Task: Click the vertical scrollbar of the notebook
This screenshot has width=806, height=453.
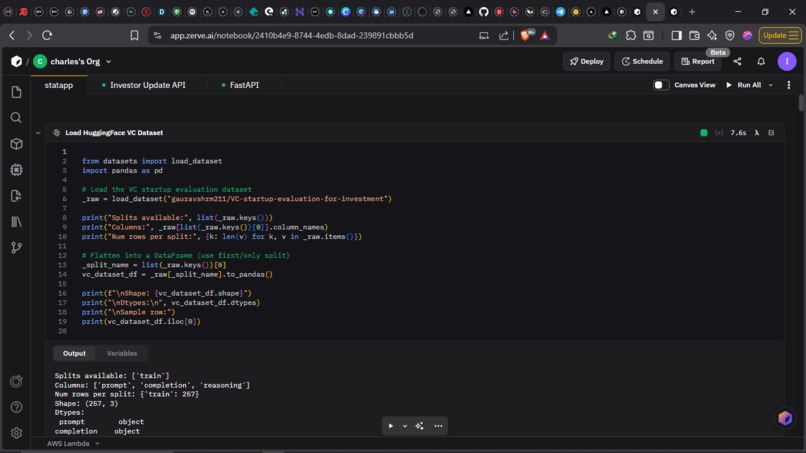Action: [x=801, y=103]
